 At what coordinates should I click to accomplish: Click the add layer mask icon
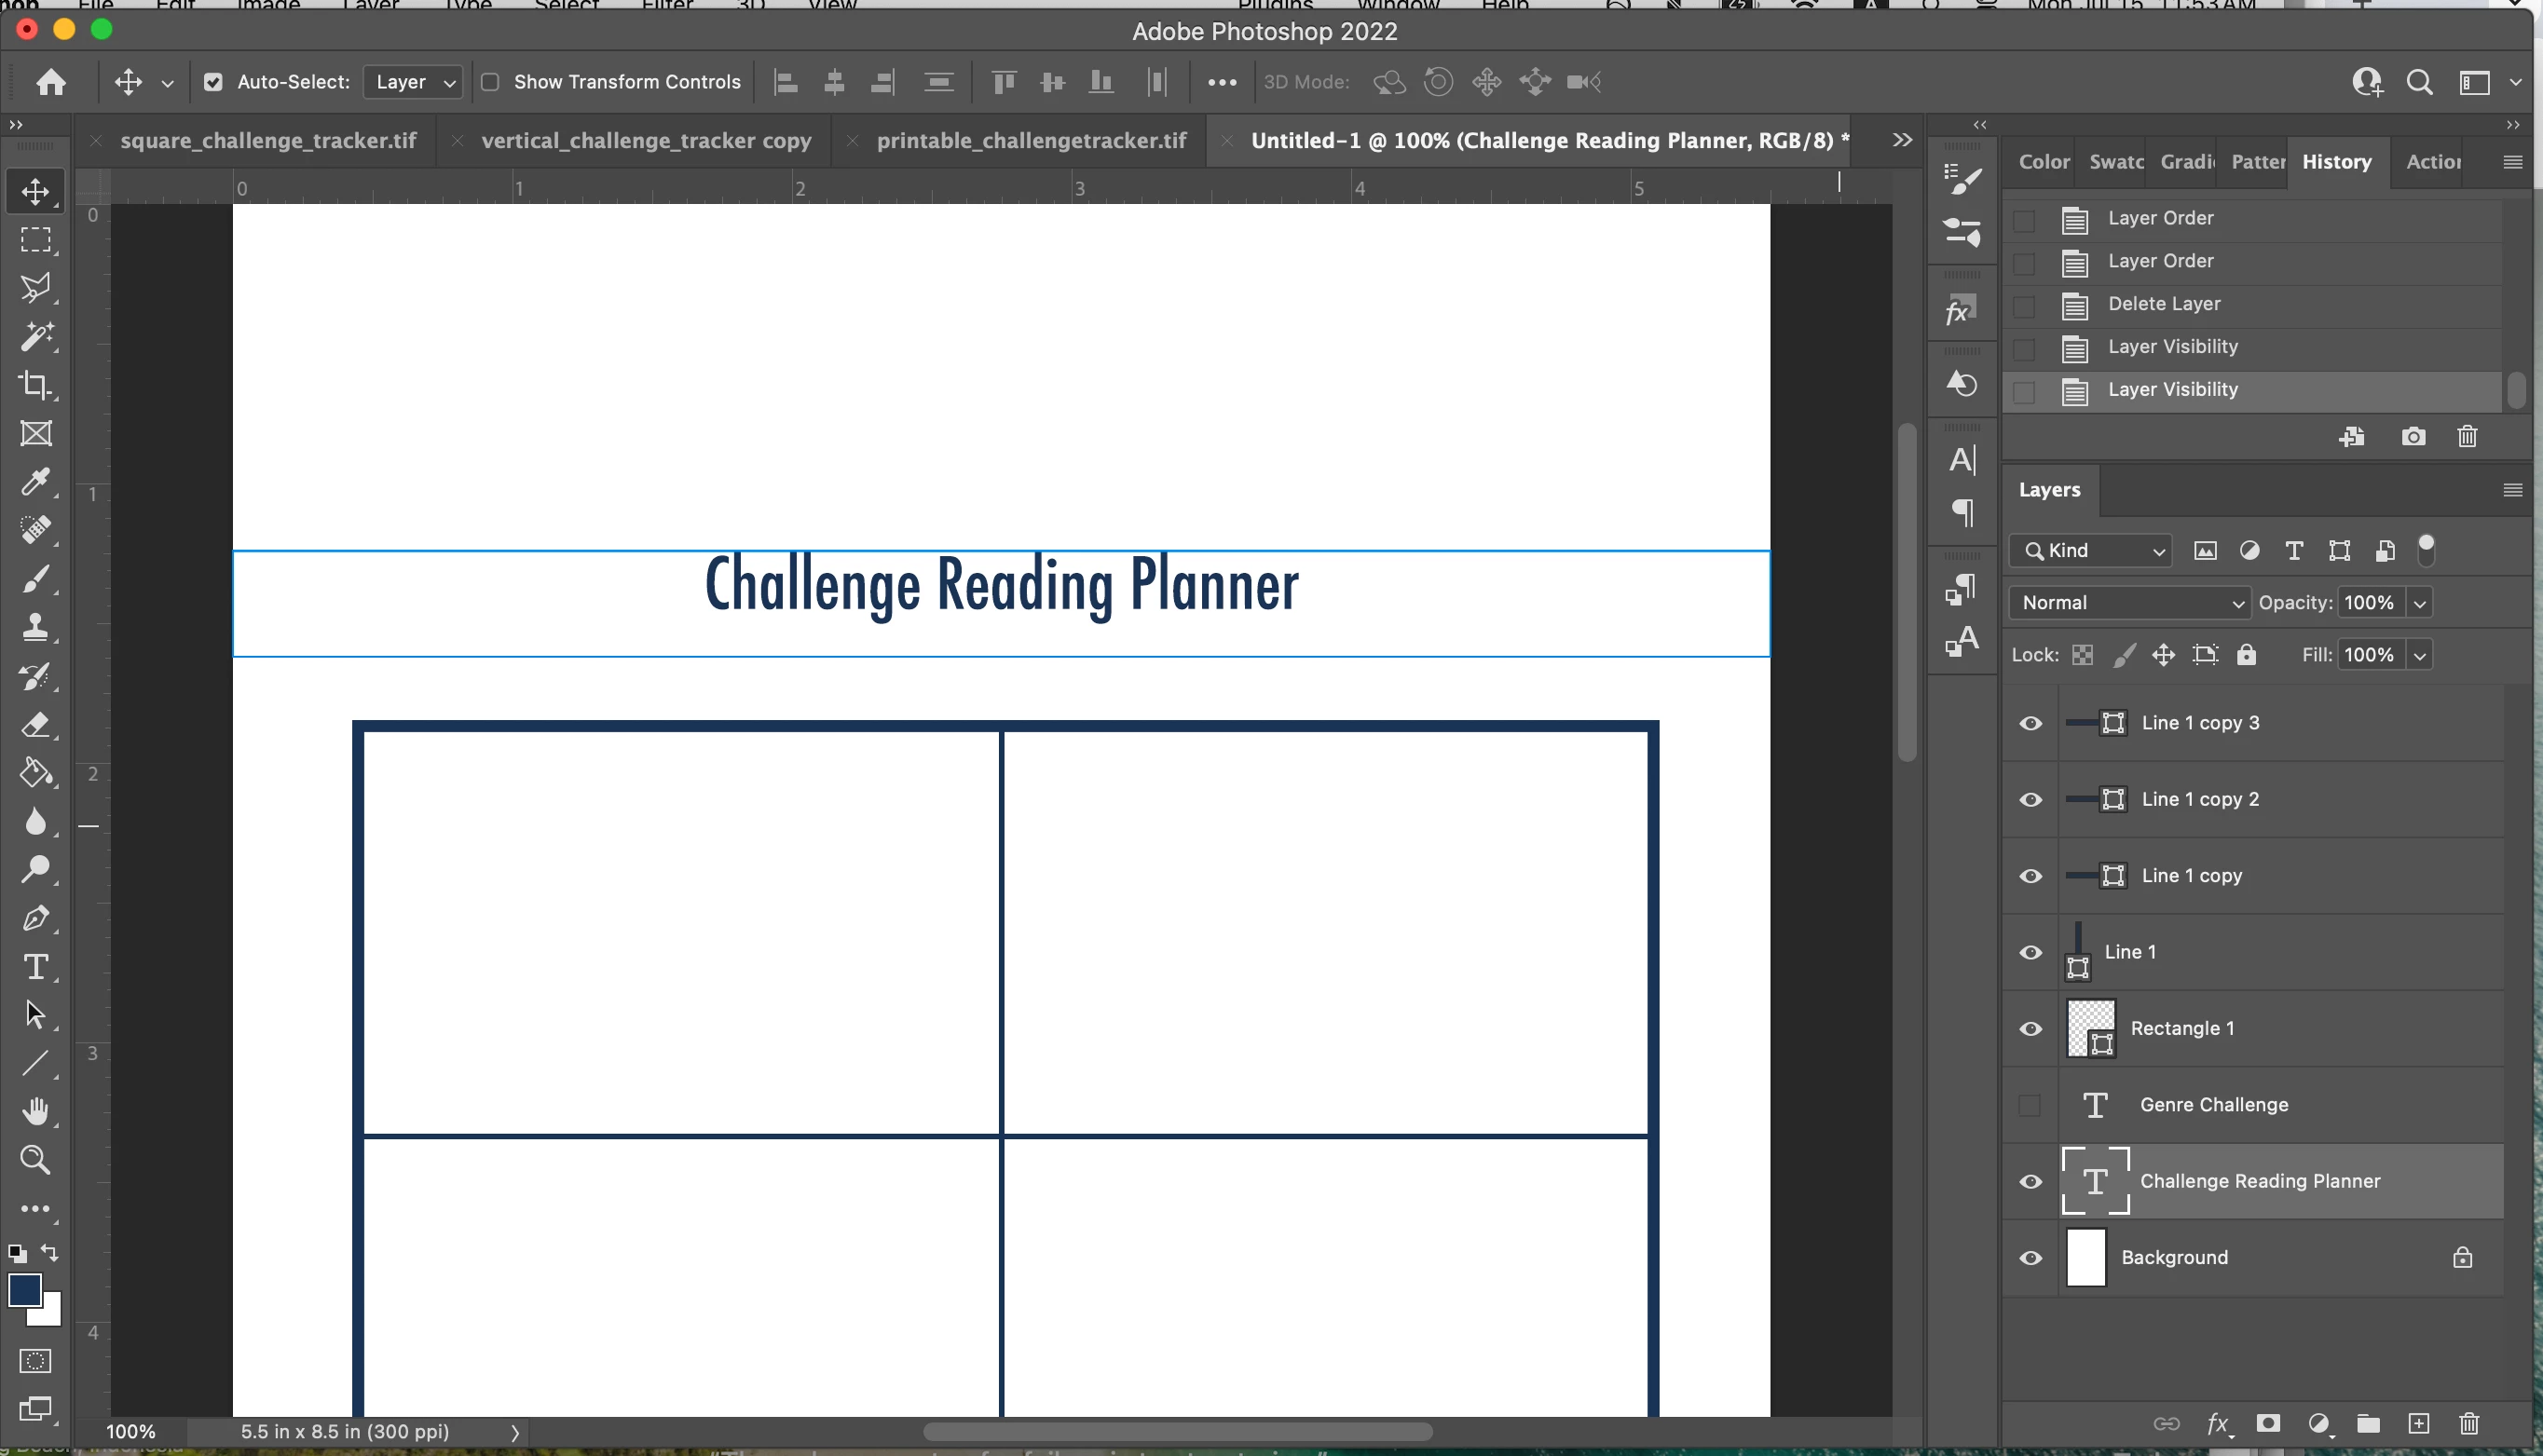(x=2268, y=1423)
